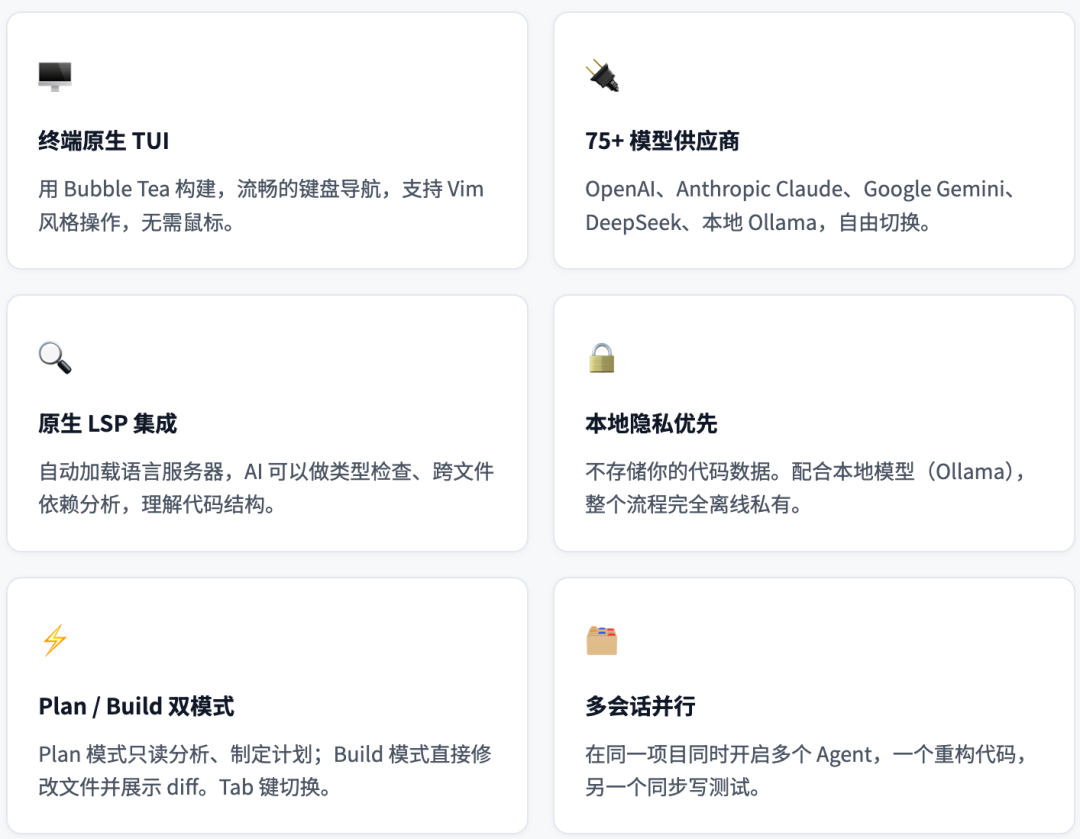Click the electric plug icon
This screenshot has width=1080, height=839.
(602, 76)
